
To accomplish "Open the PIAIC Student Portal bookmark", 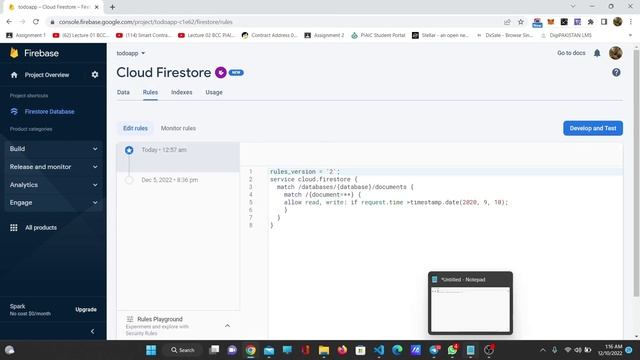I will [x=378, y=36].
